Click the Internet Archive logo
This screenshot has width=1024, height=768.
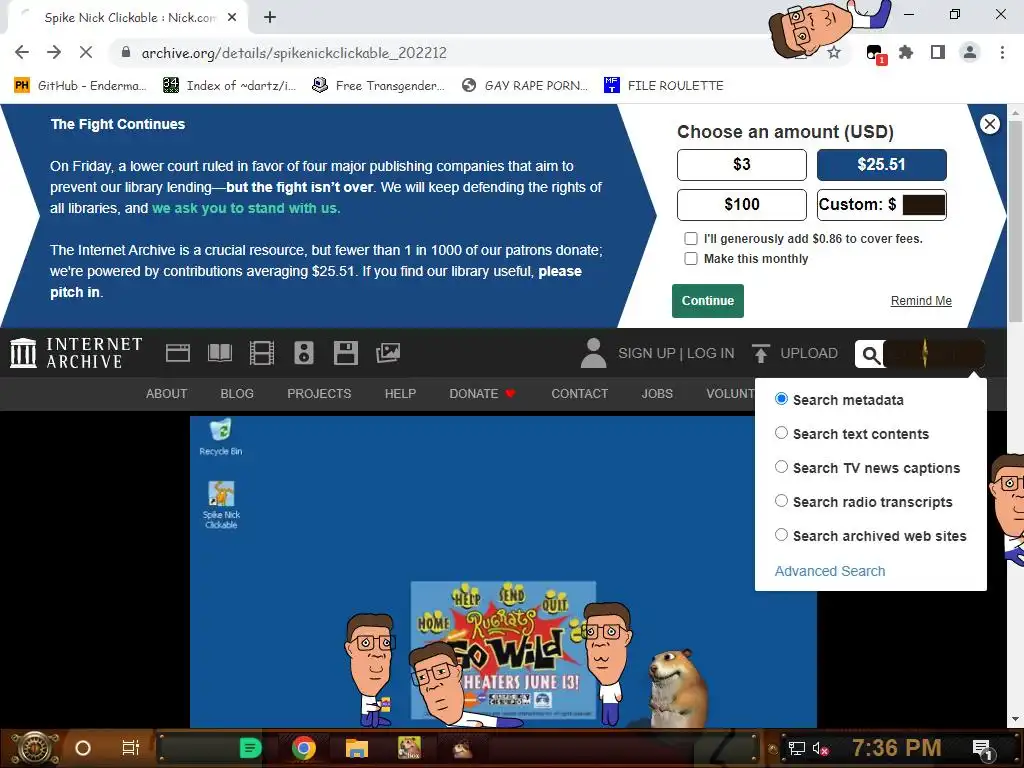click(76, 353)
